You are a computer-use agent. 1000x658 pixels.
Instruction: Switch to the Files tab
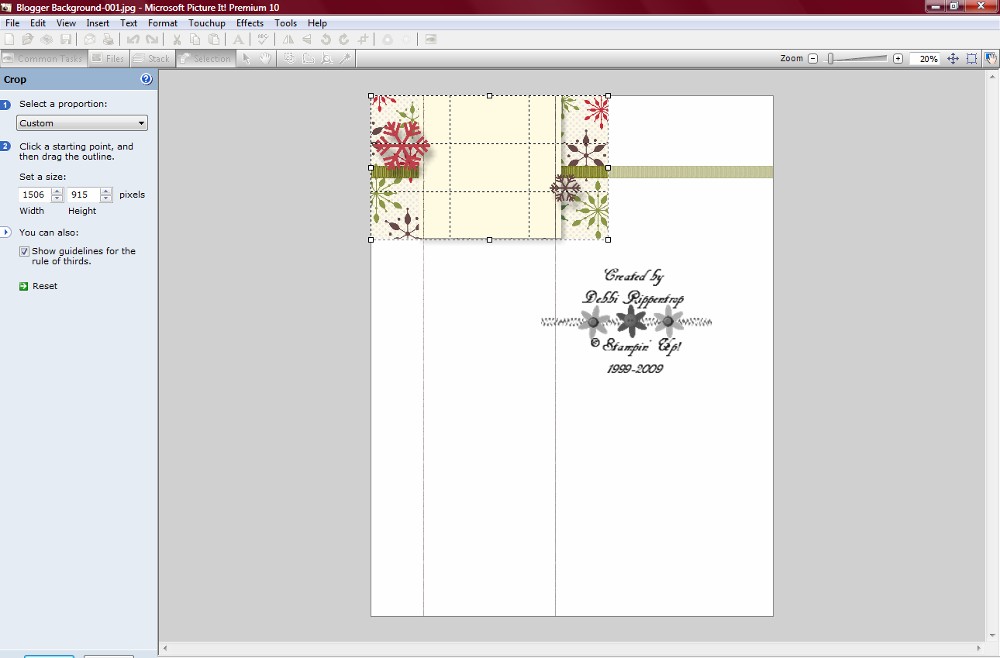point(108,59)
